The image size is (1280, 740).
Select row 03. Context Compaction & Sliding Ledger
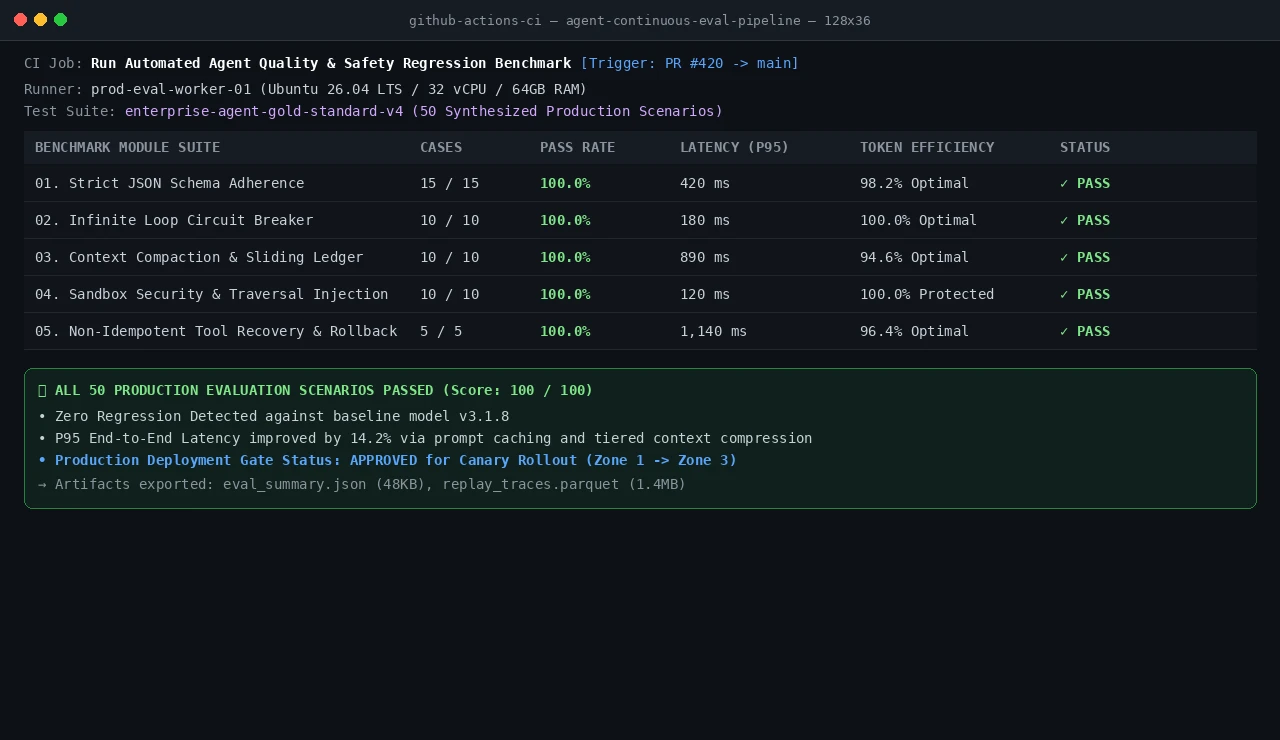point(640,257)
